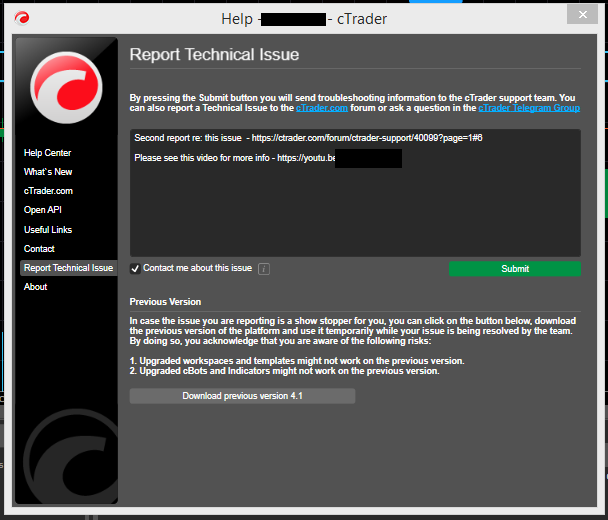Go to cTrader.com from sidebar menu
The height and width of the screenshot is (520, 608).
[x=48, y=191]
